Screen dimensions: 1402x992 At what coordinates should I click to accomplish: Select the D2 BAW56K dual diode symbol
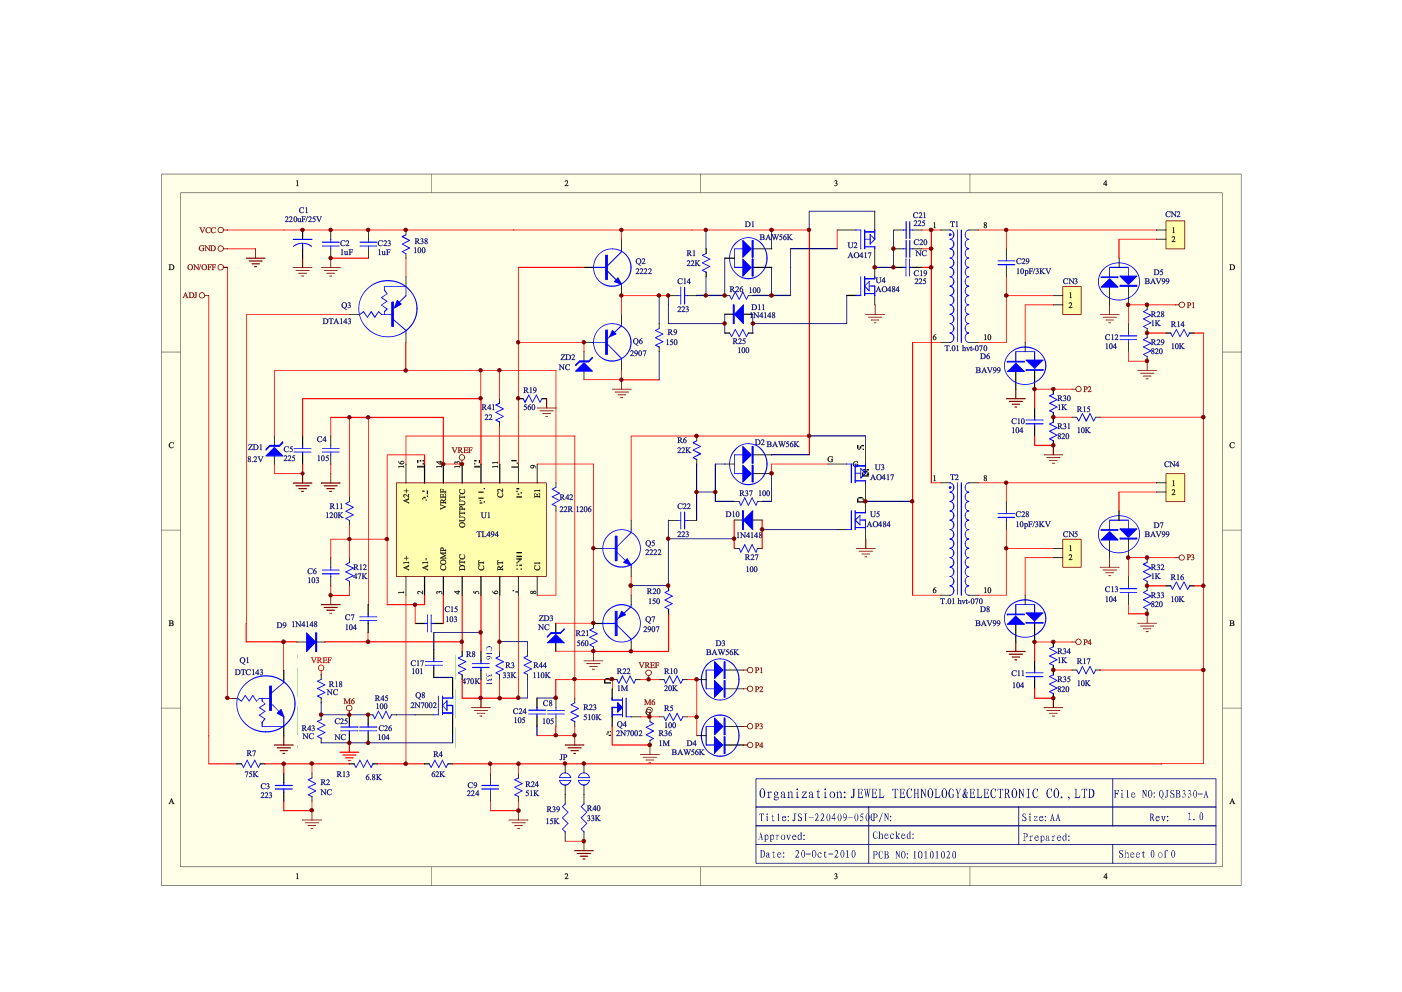point(748,463)
